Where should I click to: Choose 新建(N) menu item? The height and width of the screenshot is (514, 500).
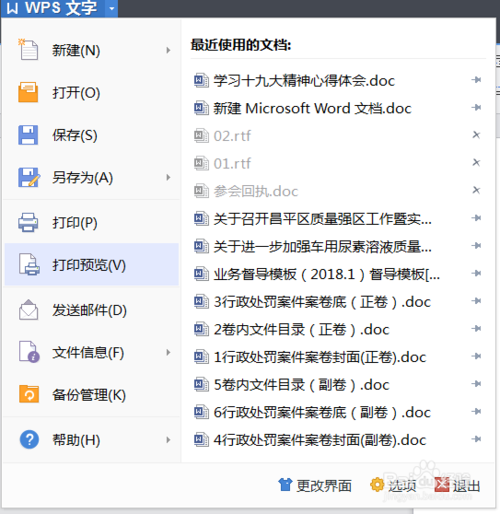pos(92,50)
